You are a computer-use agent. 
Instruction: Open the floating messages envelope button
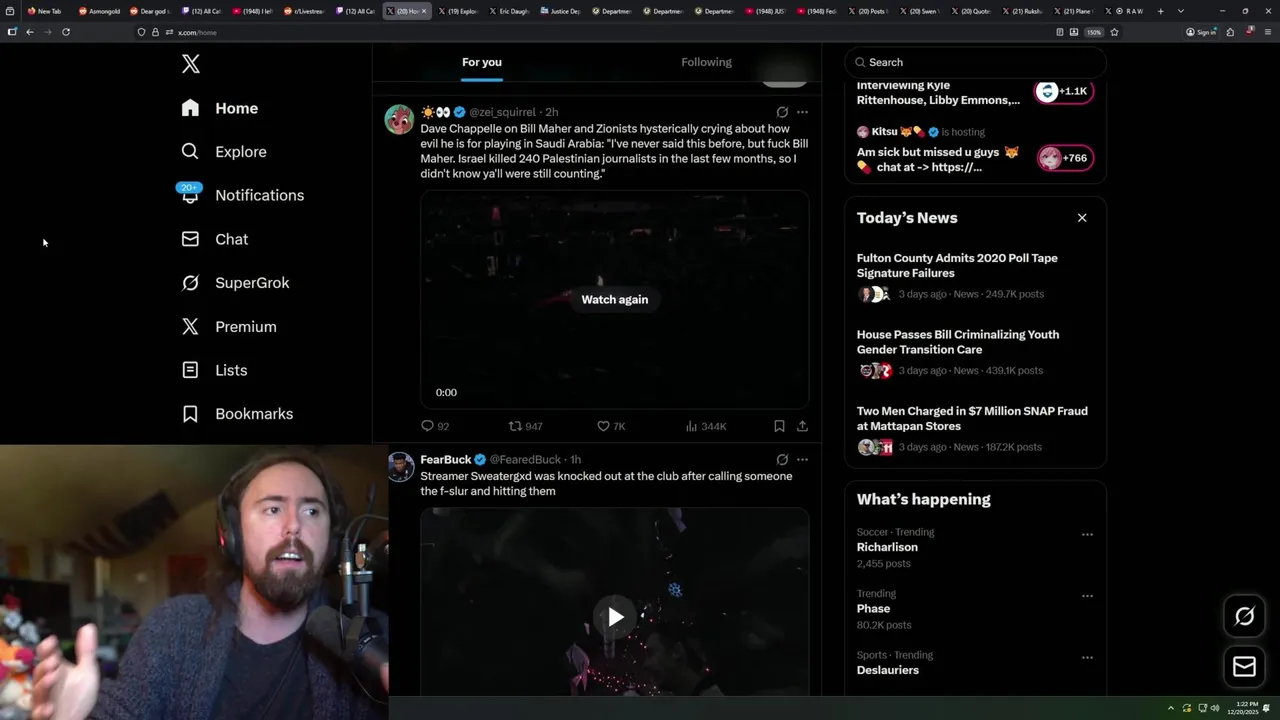point(1244,666)
